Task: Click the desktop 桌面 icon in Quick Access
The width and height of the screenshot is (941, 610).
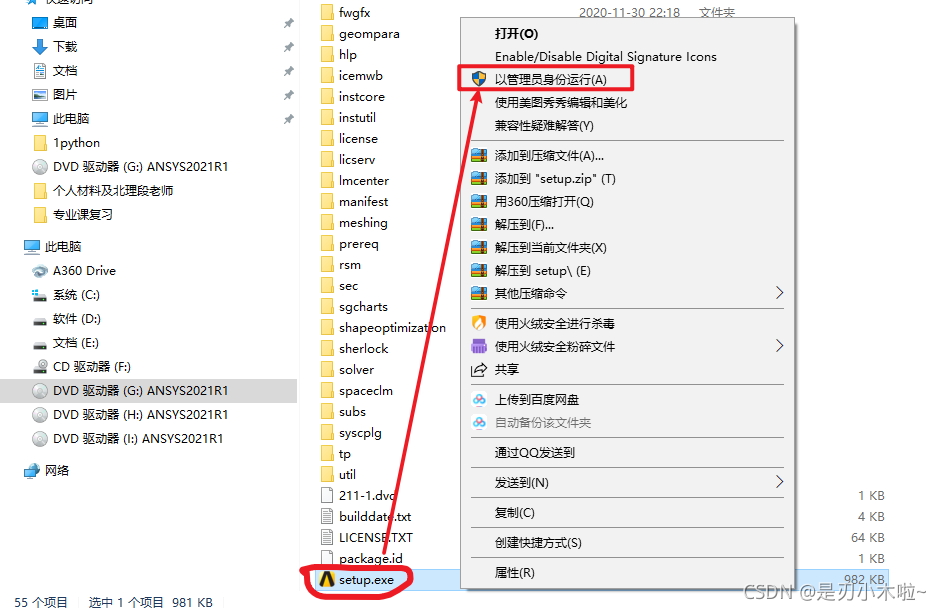Action: click(40, 23)
